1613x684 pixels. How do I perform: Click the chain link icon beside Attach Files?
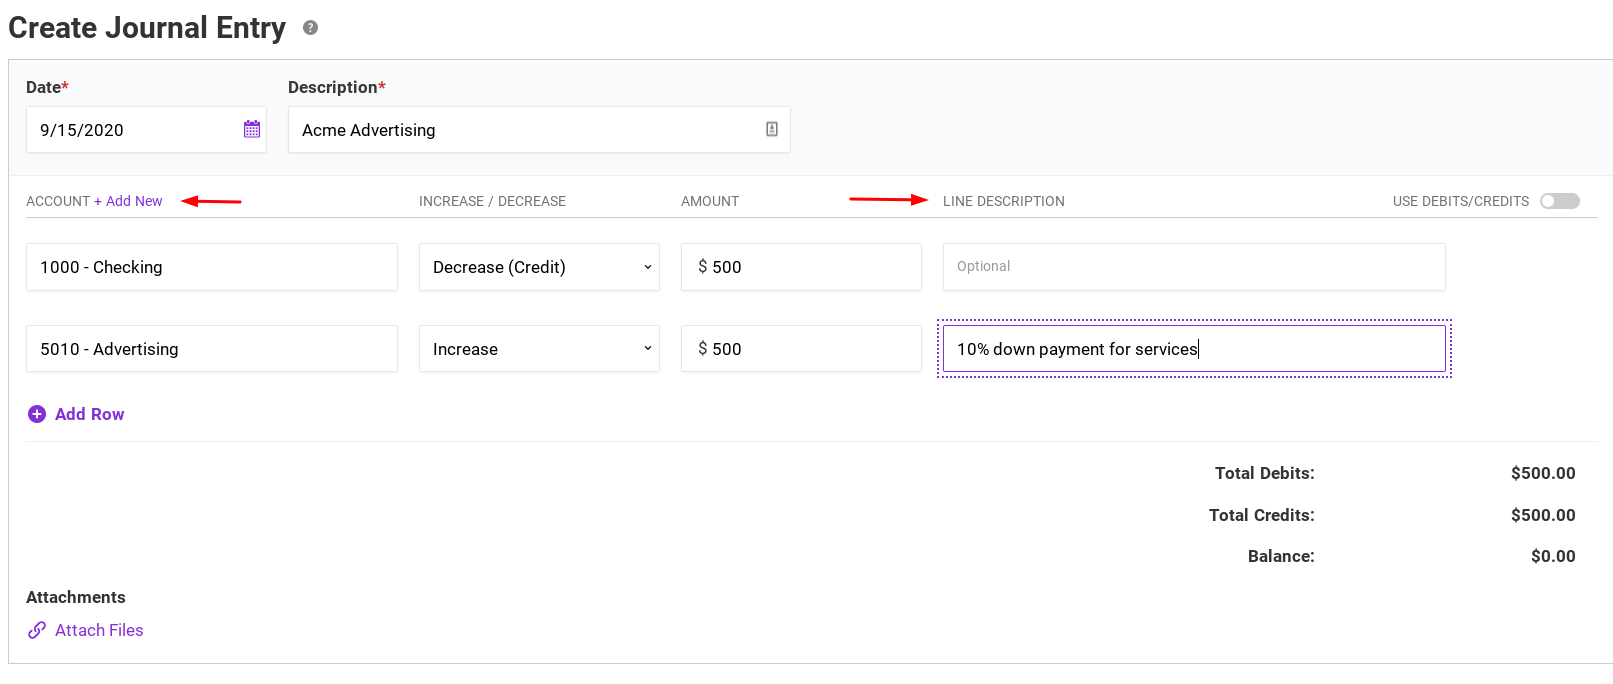coord(37,630)
